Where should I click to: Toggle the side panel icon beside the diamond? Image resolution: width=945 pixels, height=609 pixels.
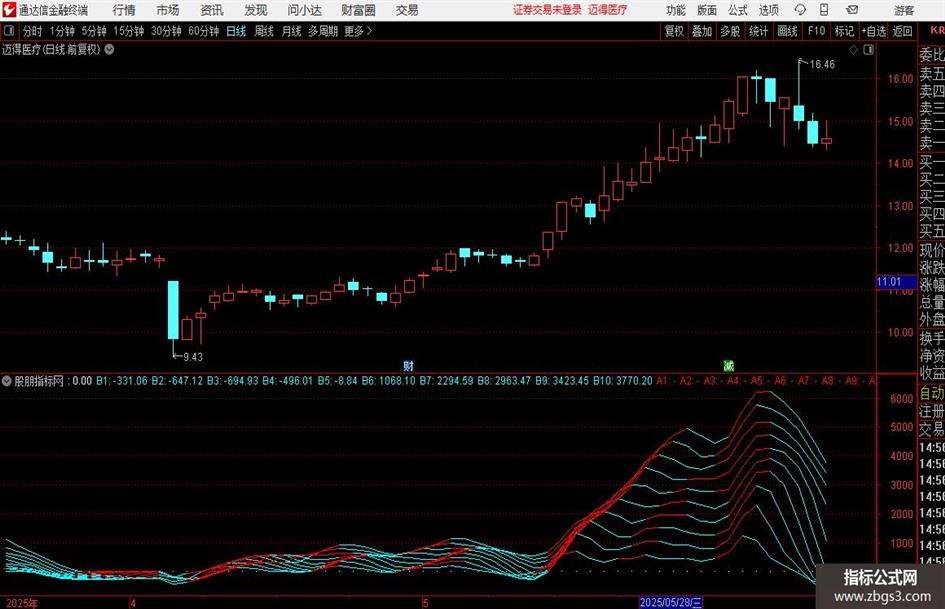point(868,50)
